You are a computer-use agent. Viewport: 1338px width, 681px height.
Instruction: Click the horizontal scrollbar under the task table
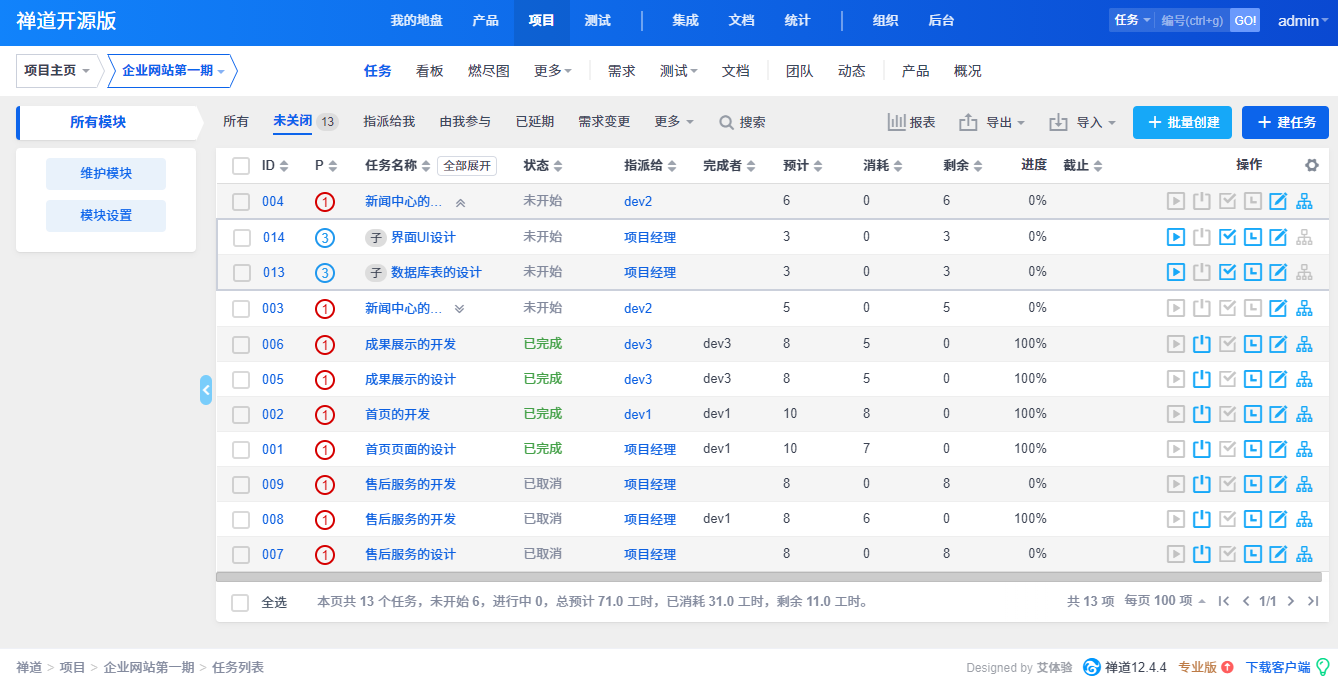click(x=769, y=577)
